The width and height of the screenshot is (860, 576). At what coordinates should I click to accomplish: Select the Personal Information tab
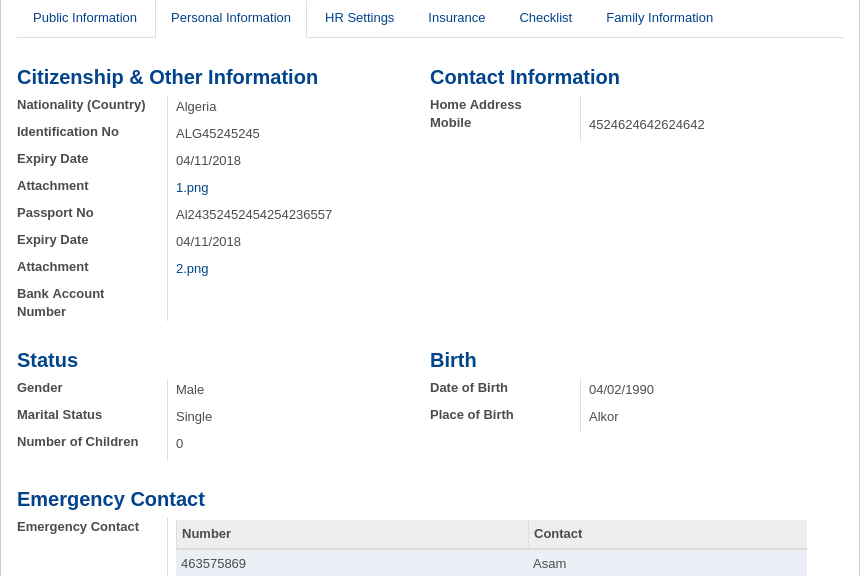(x=231, y=18)
